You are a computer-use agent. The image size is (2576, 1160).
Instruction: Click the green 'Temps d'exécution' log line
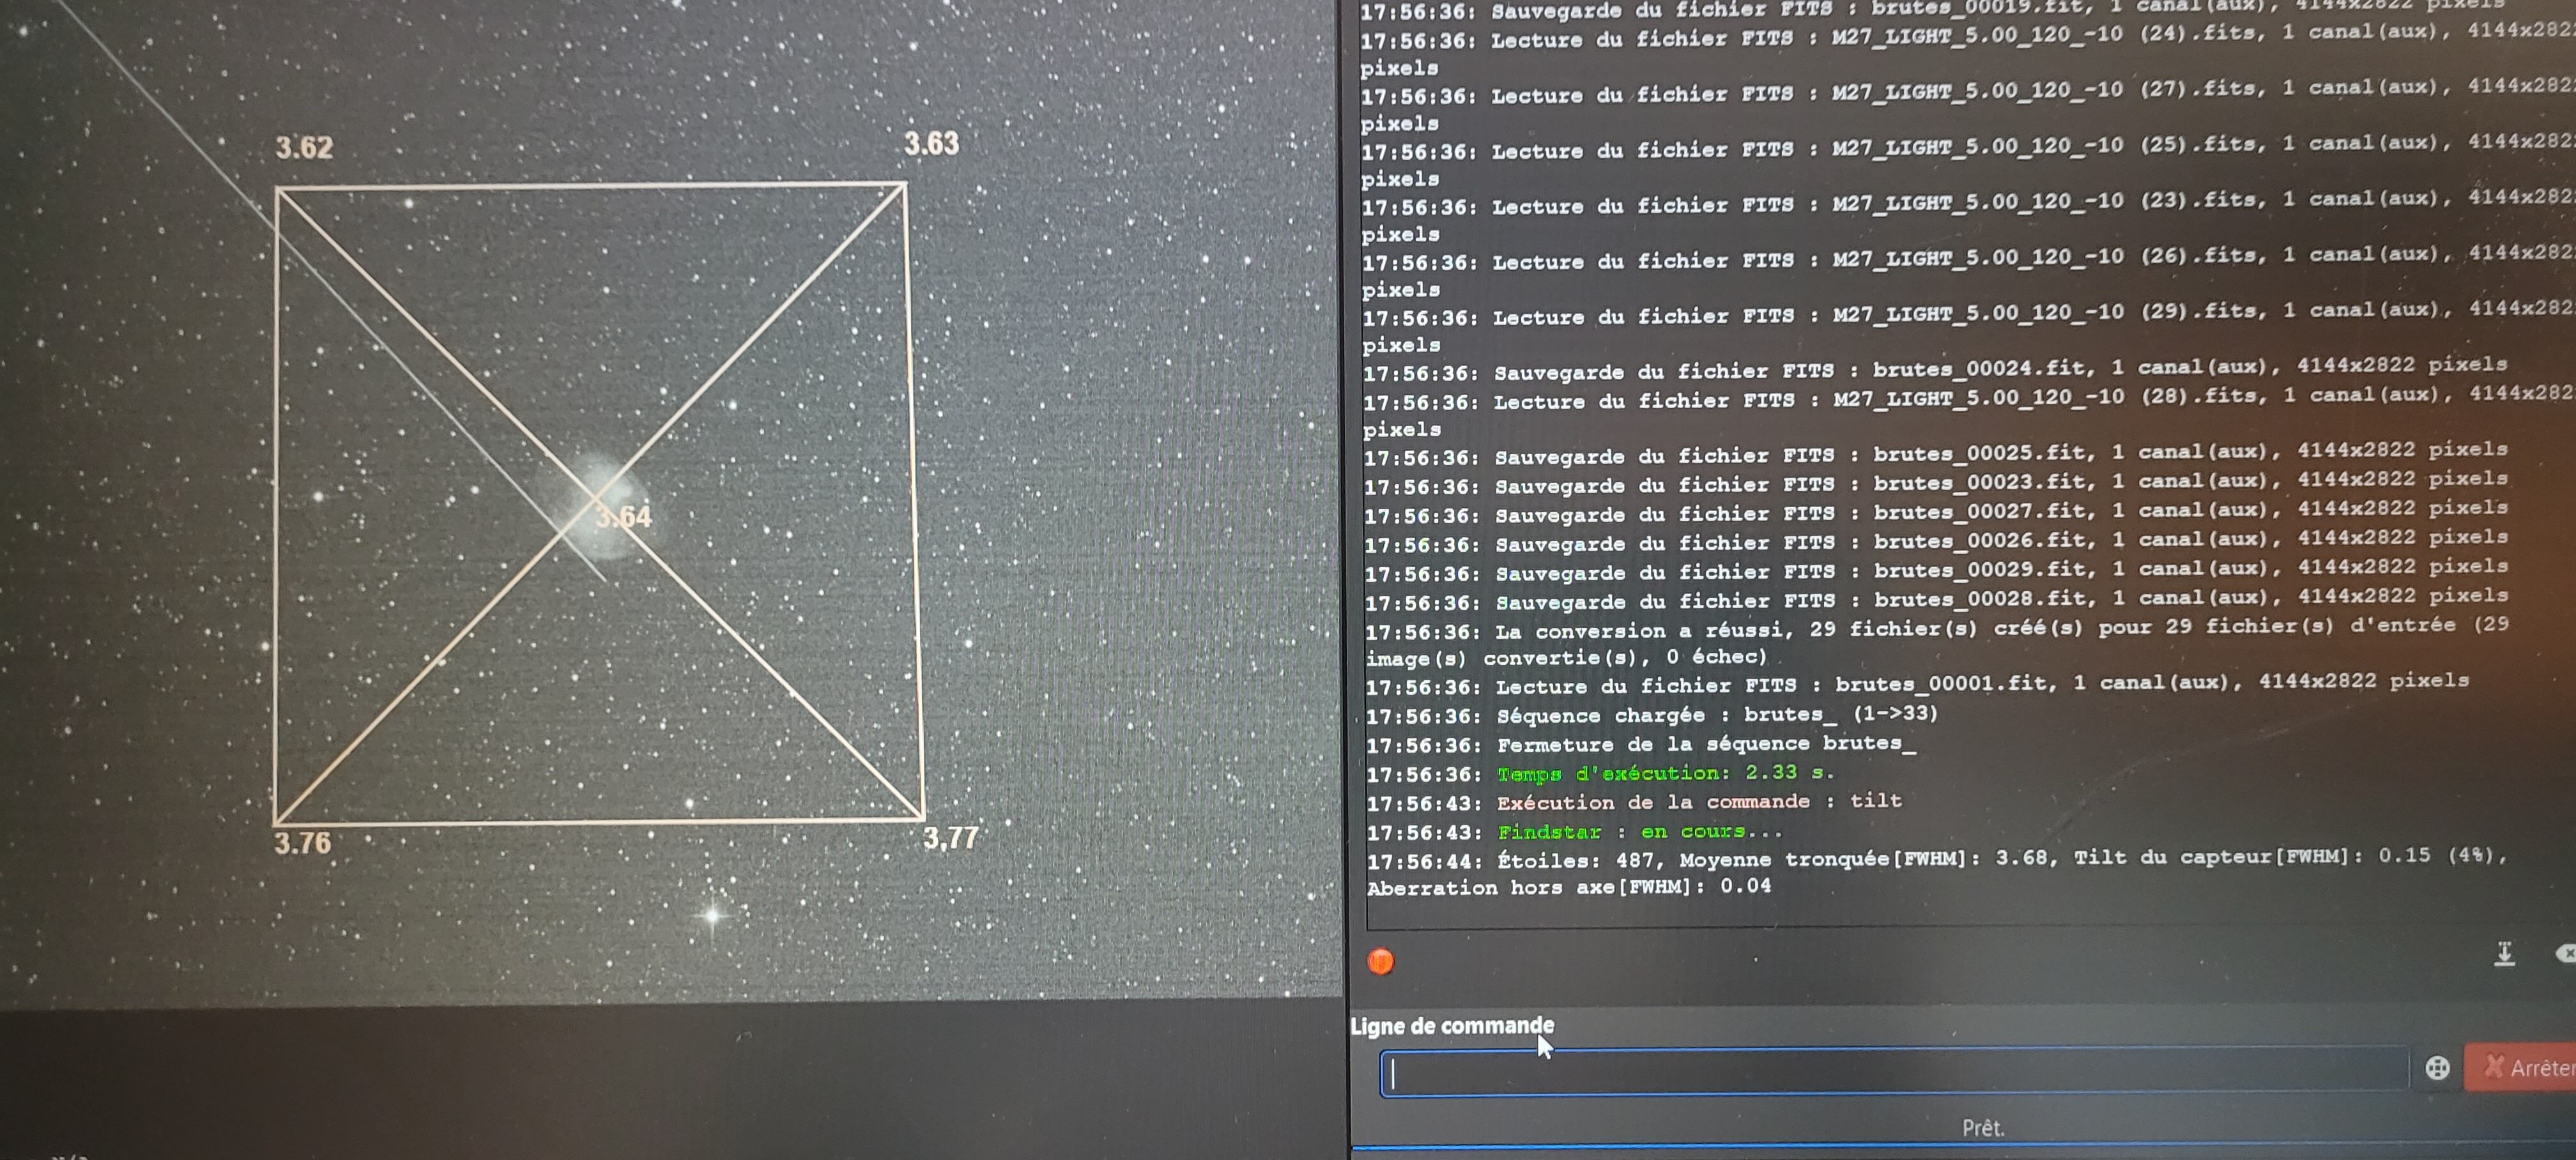(1665, 773)
